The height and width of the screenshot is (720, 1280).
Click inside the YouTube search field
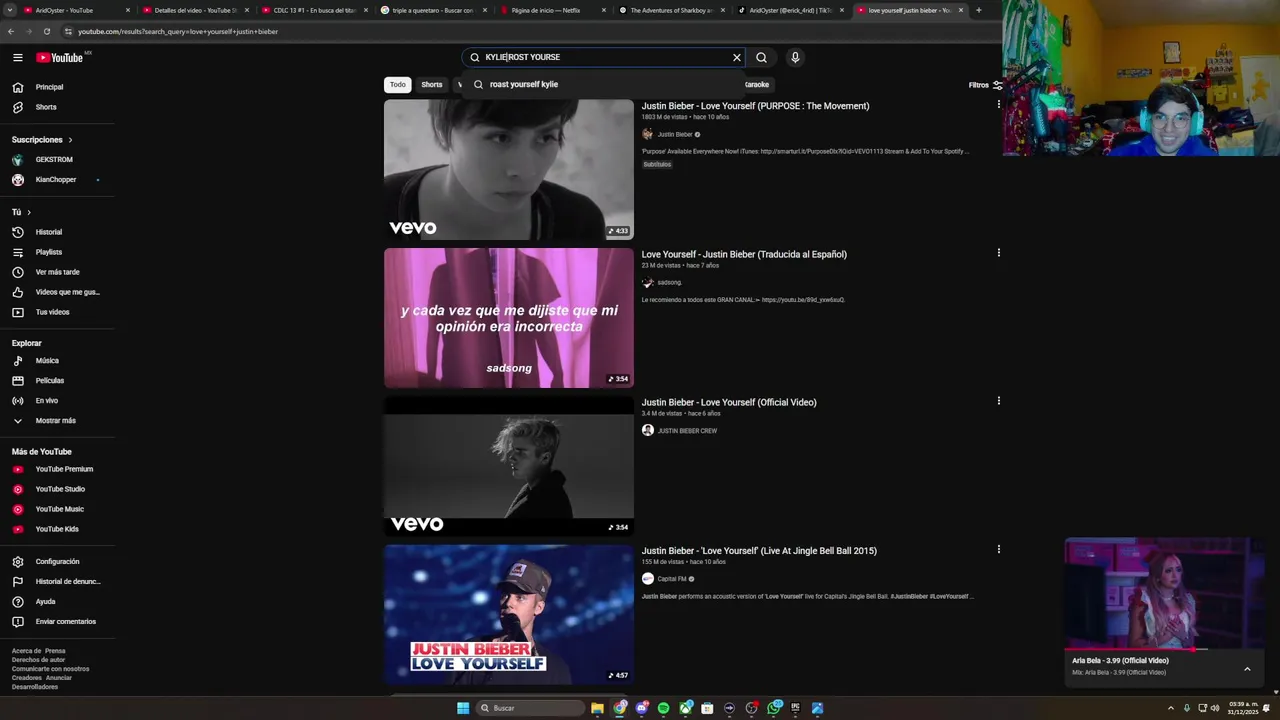tap(603, 58)
